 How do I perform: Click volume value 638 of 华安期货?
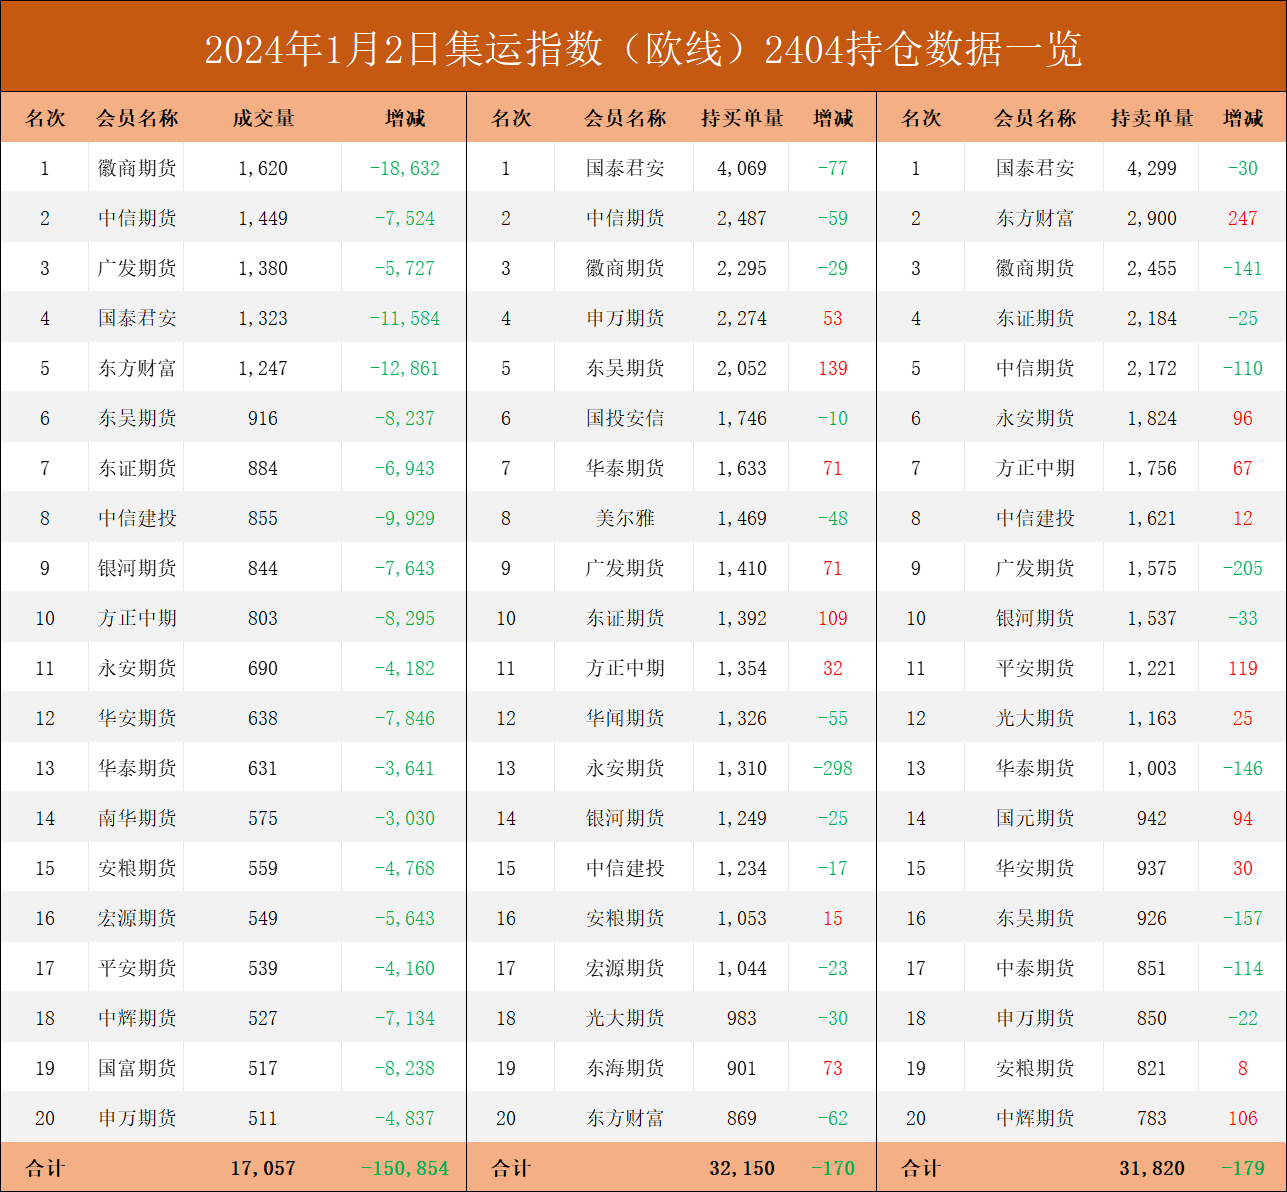263,718
